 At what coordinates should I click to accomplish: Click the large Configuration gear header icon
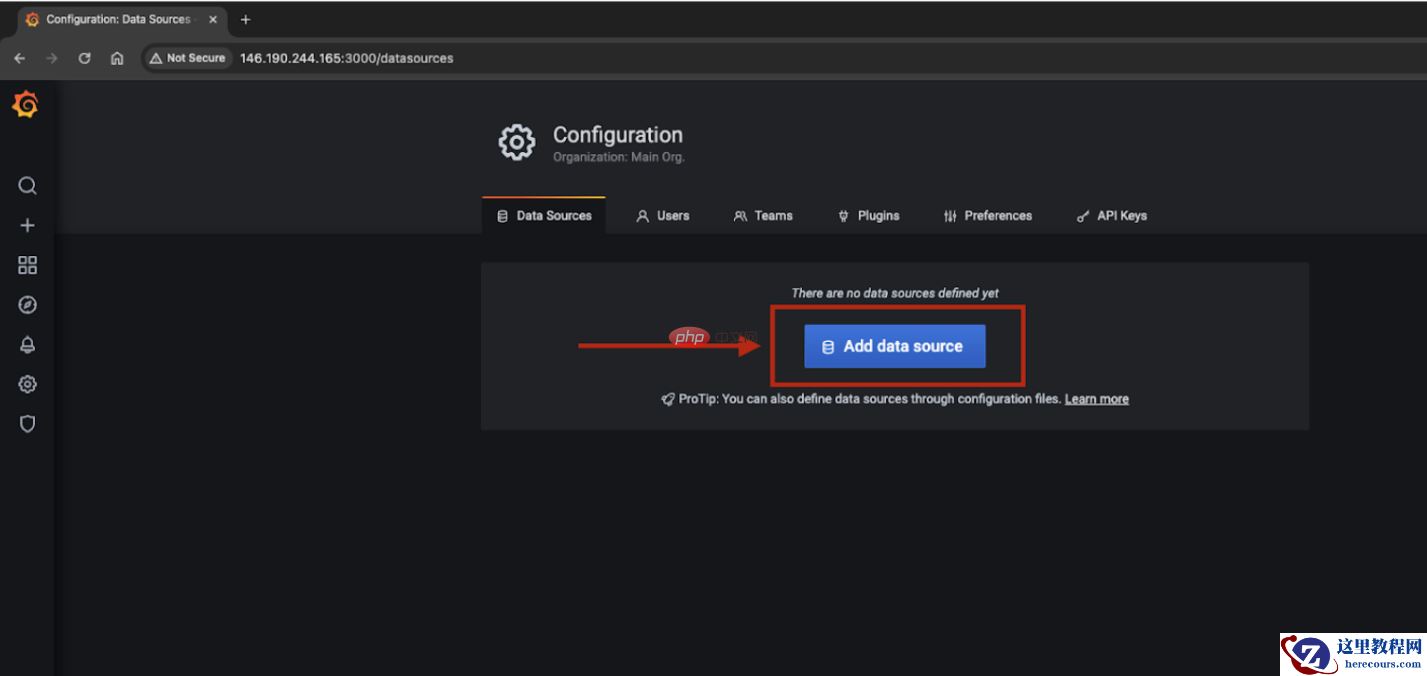517,143
